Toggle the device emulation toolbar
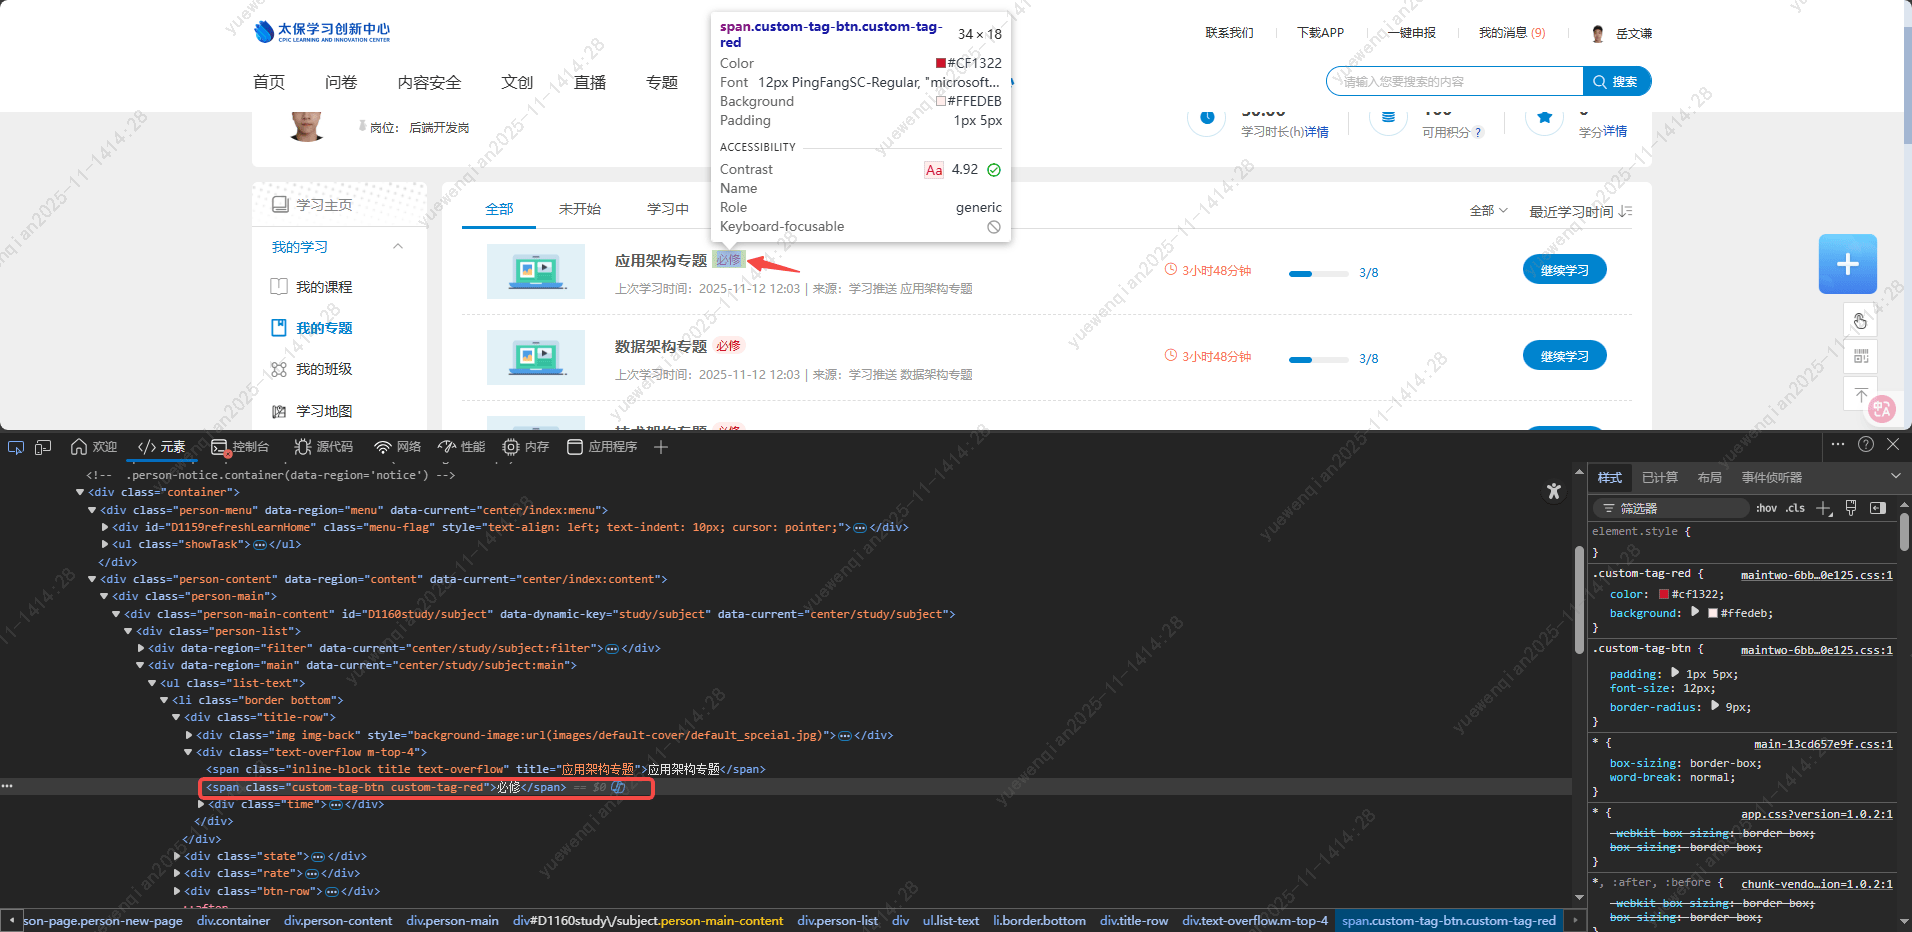Viewport: 1912px width, 932px height. [43, 447]
